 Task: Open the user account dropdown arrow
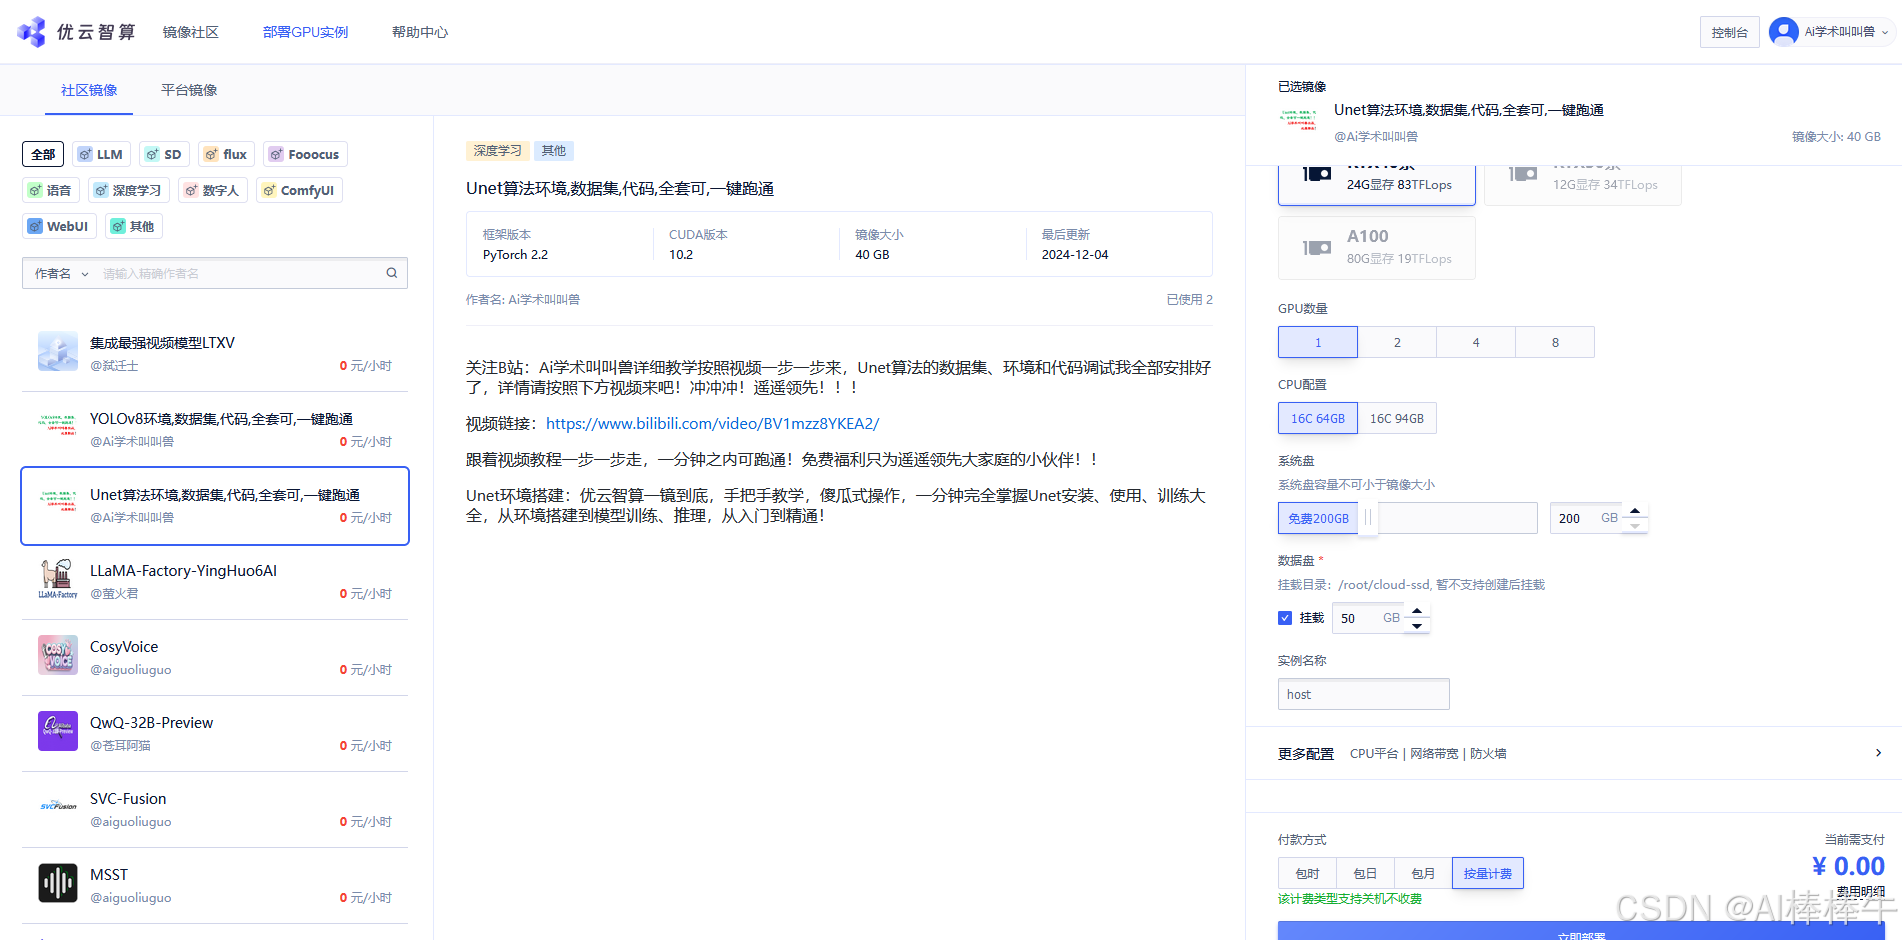(1885, 32)
